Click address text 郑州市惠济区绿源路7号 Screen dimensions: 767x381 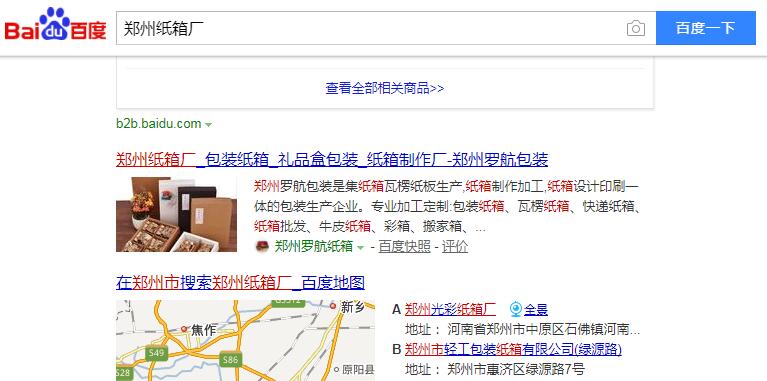(516, 369)
